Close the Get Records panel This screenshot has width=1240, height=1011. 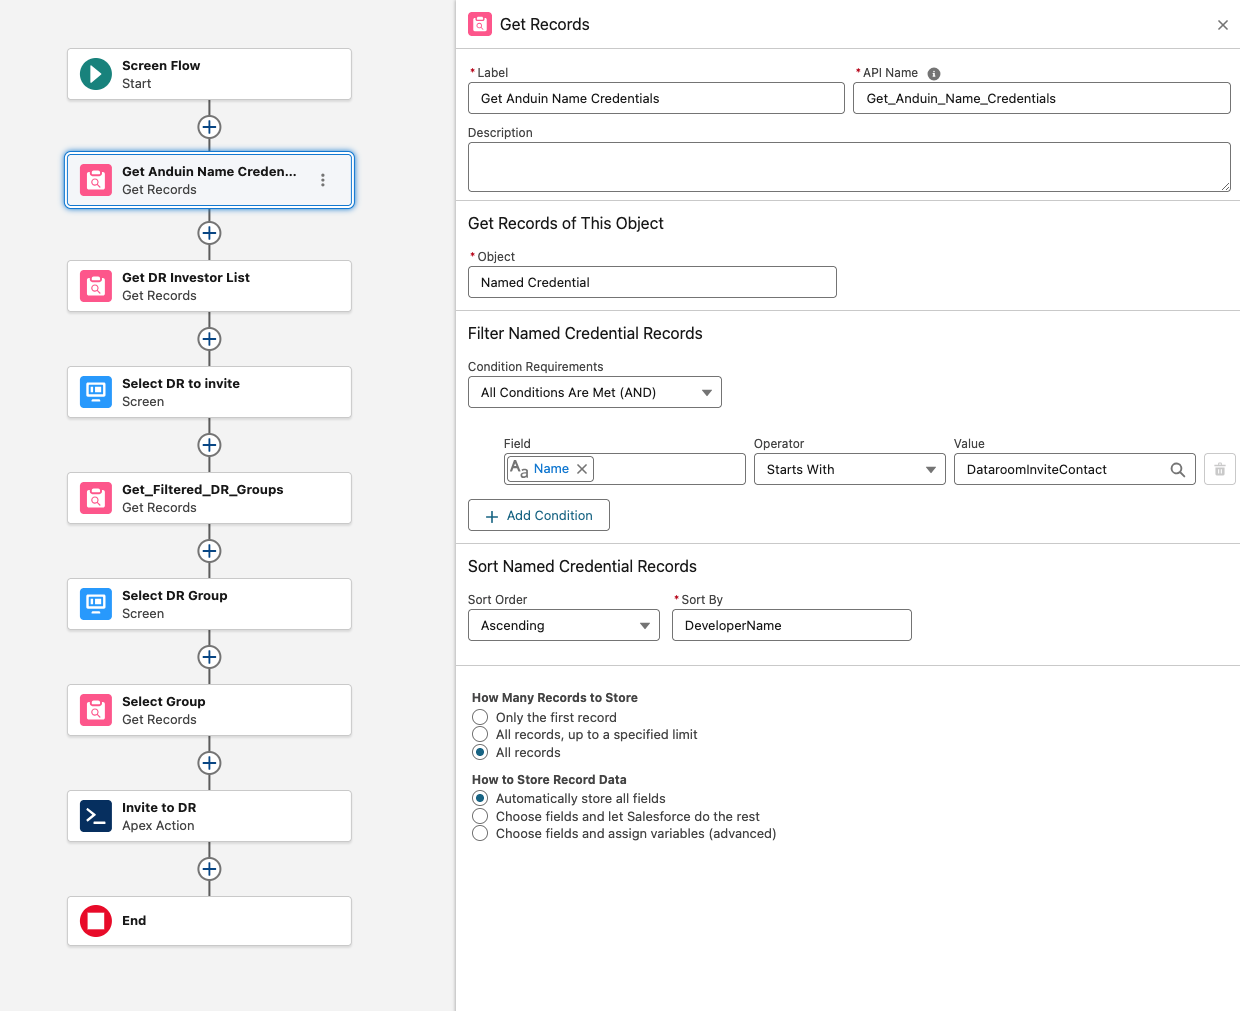coord(1222,25)
